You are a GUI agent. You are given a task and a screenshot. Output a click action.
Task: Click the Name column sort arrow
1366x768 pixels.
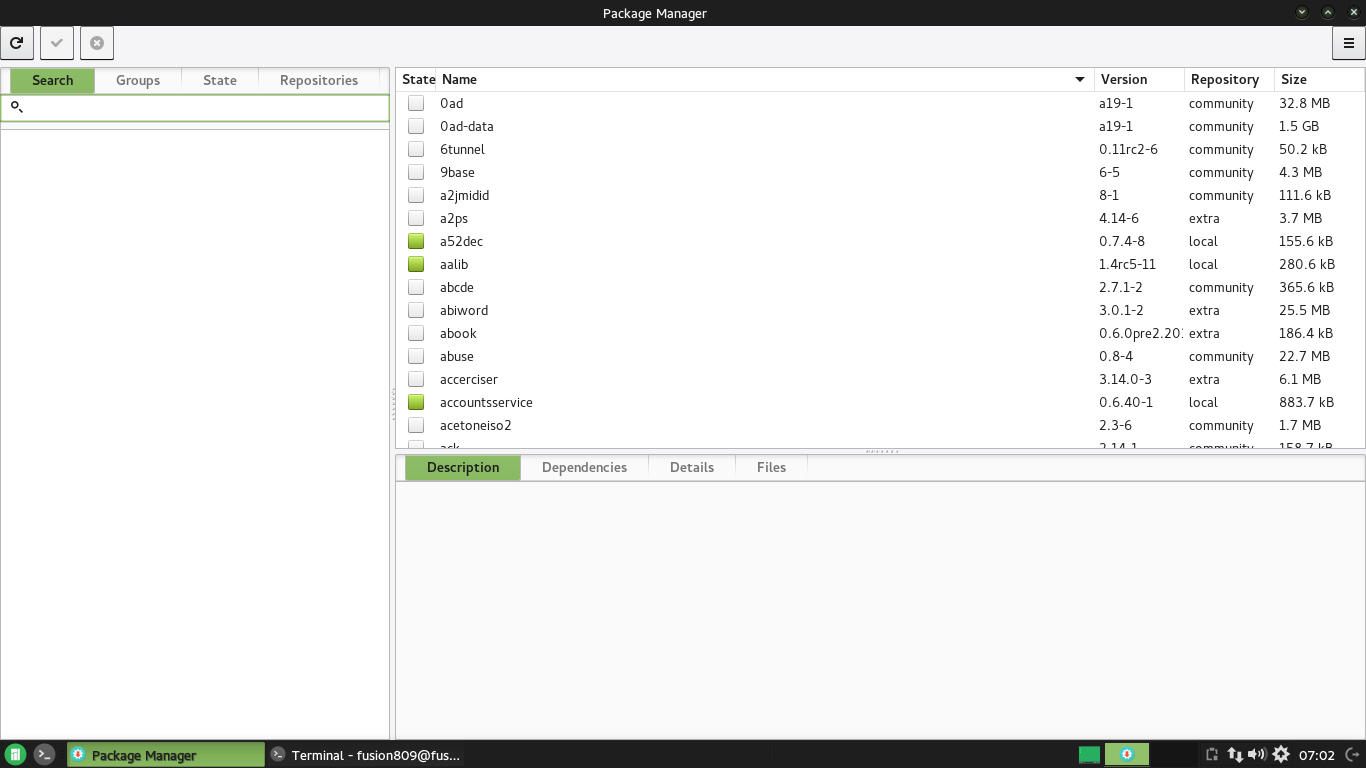[1080, 79]
